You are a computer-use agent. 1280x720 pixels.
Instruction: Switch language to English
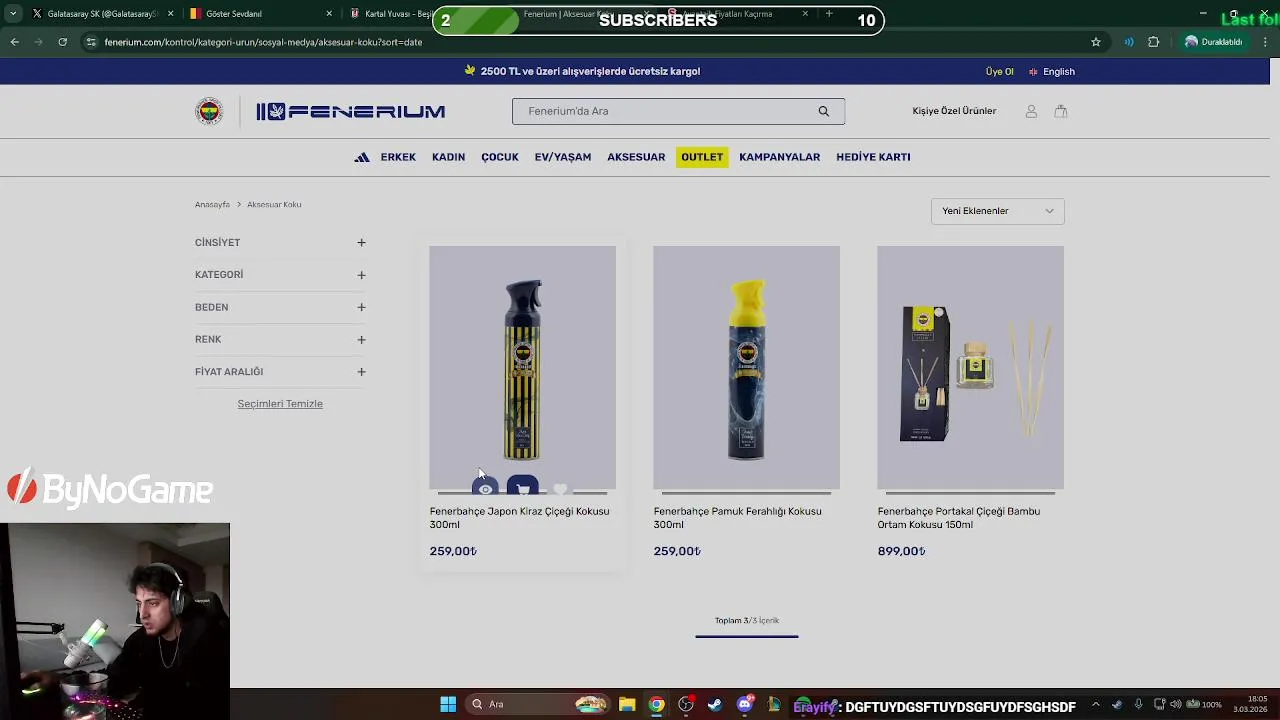[1052, 72]
